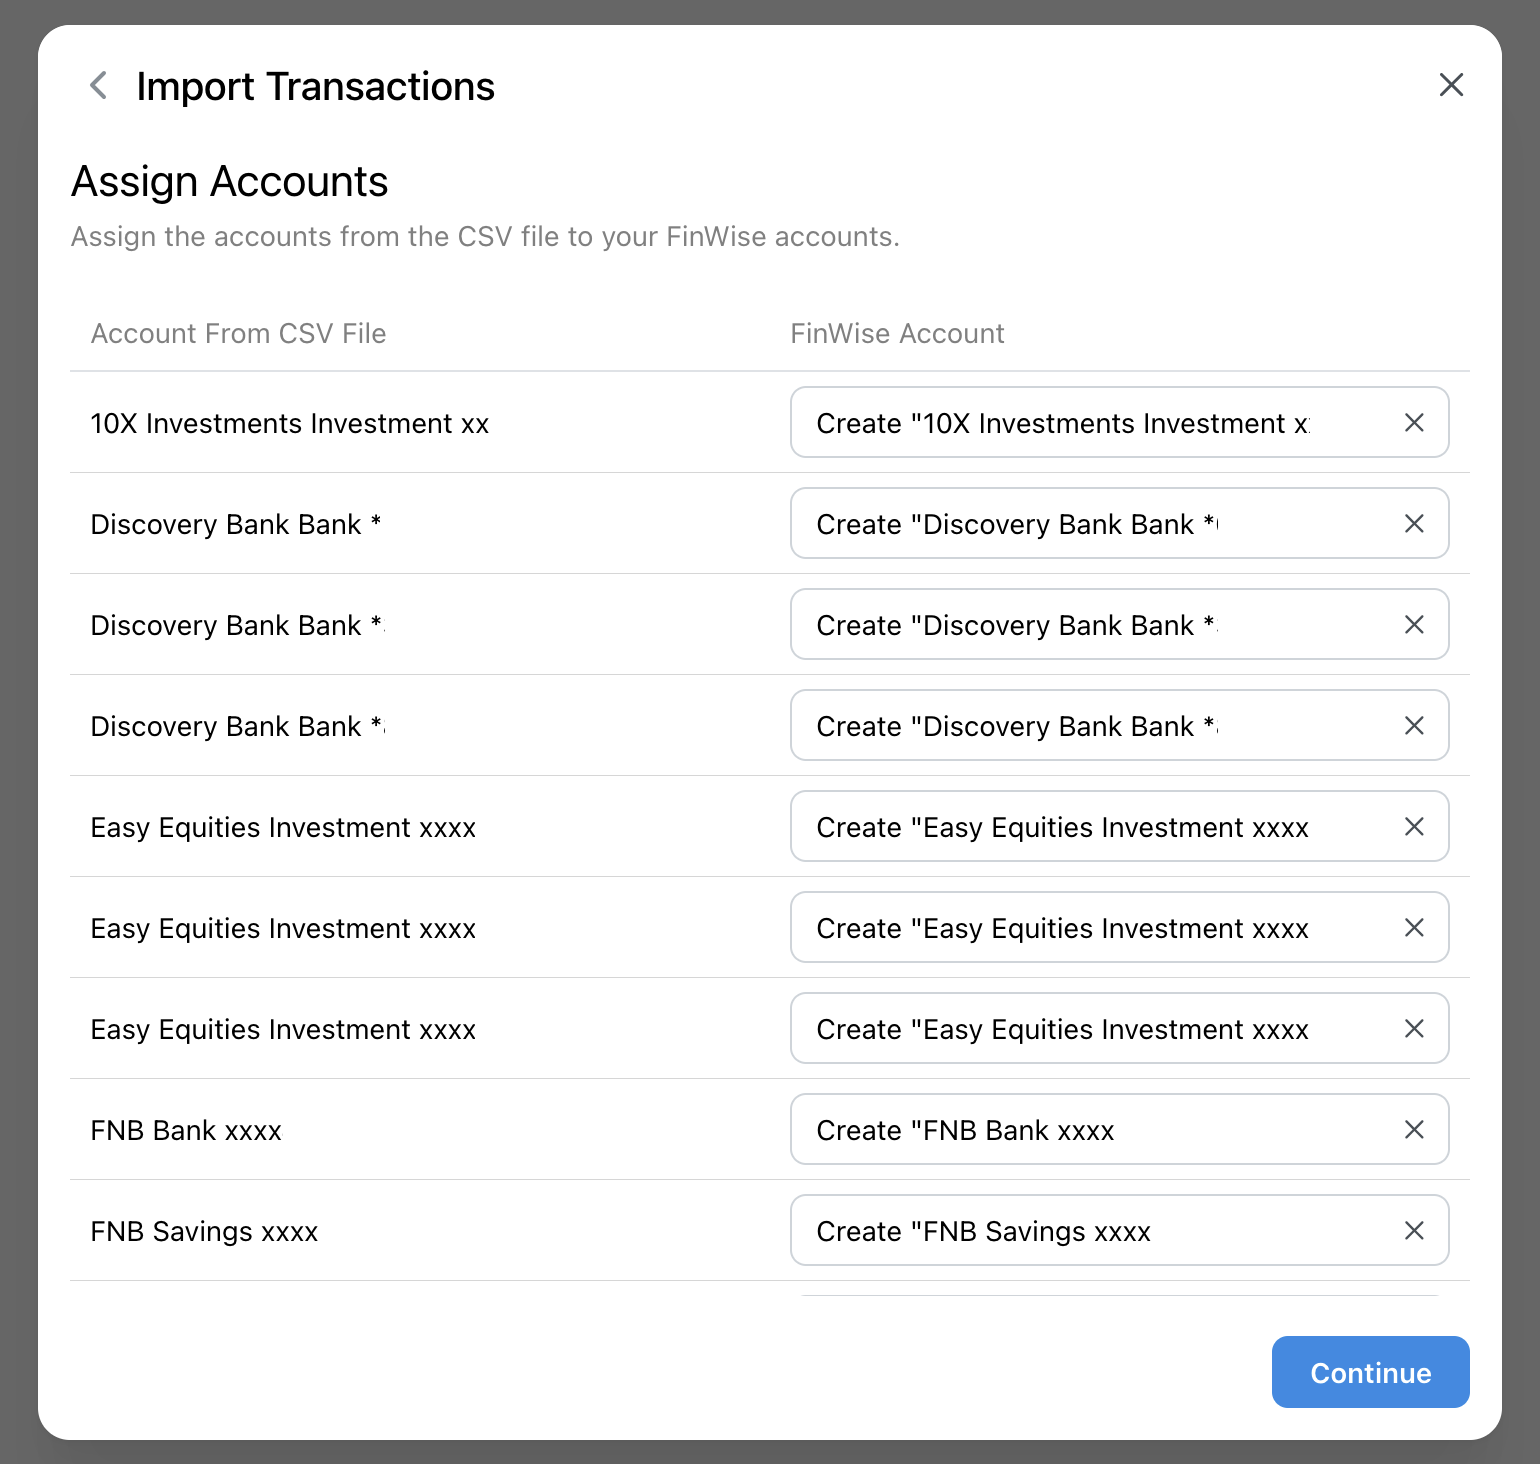Click the back arrow next to Import Transactions
The width and height of the screenshot is (1540, 1464).
point(97,85)
